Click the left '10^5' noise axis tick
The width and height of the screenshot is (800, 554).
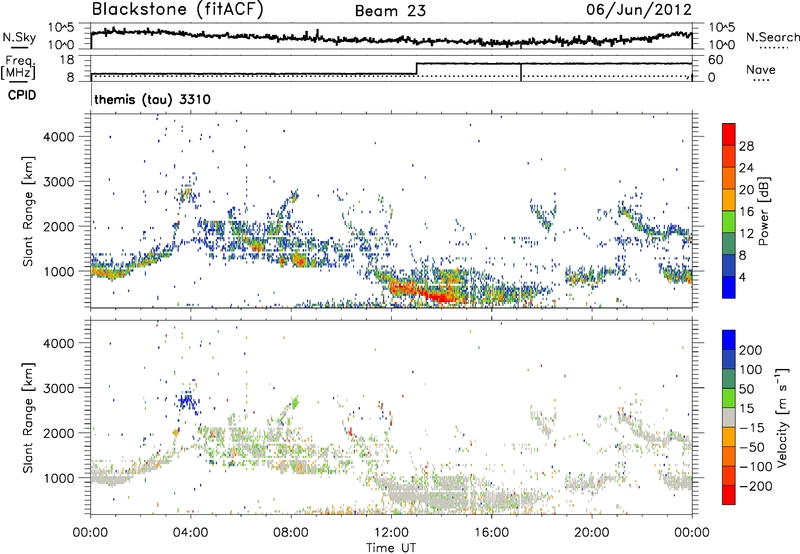point(61,27)
